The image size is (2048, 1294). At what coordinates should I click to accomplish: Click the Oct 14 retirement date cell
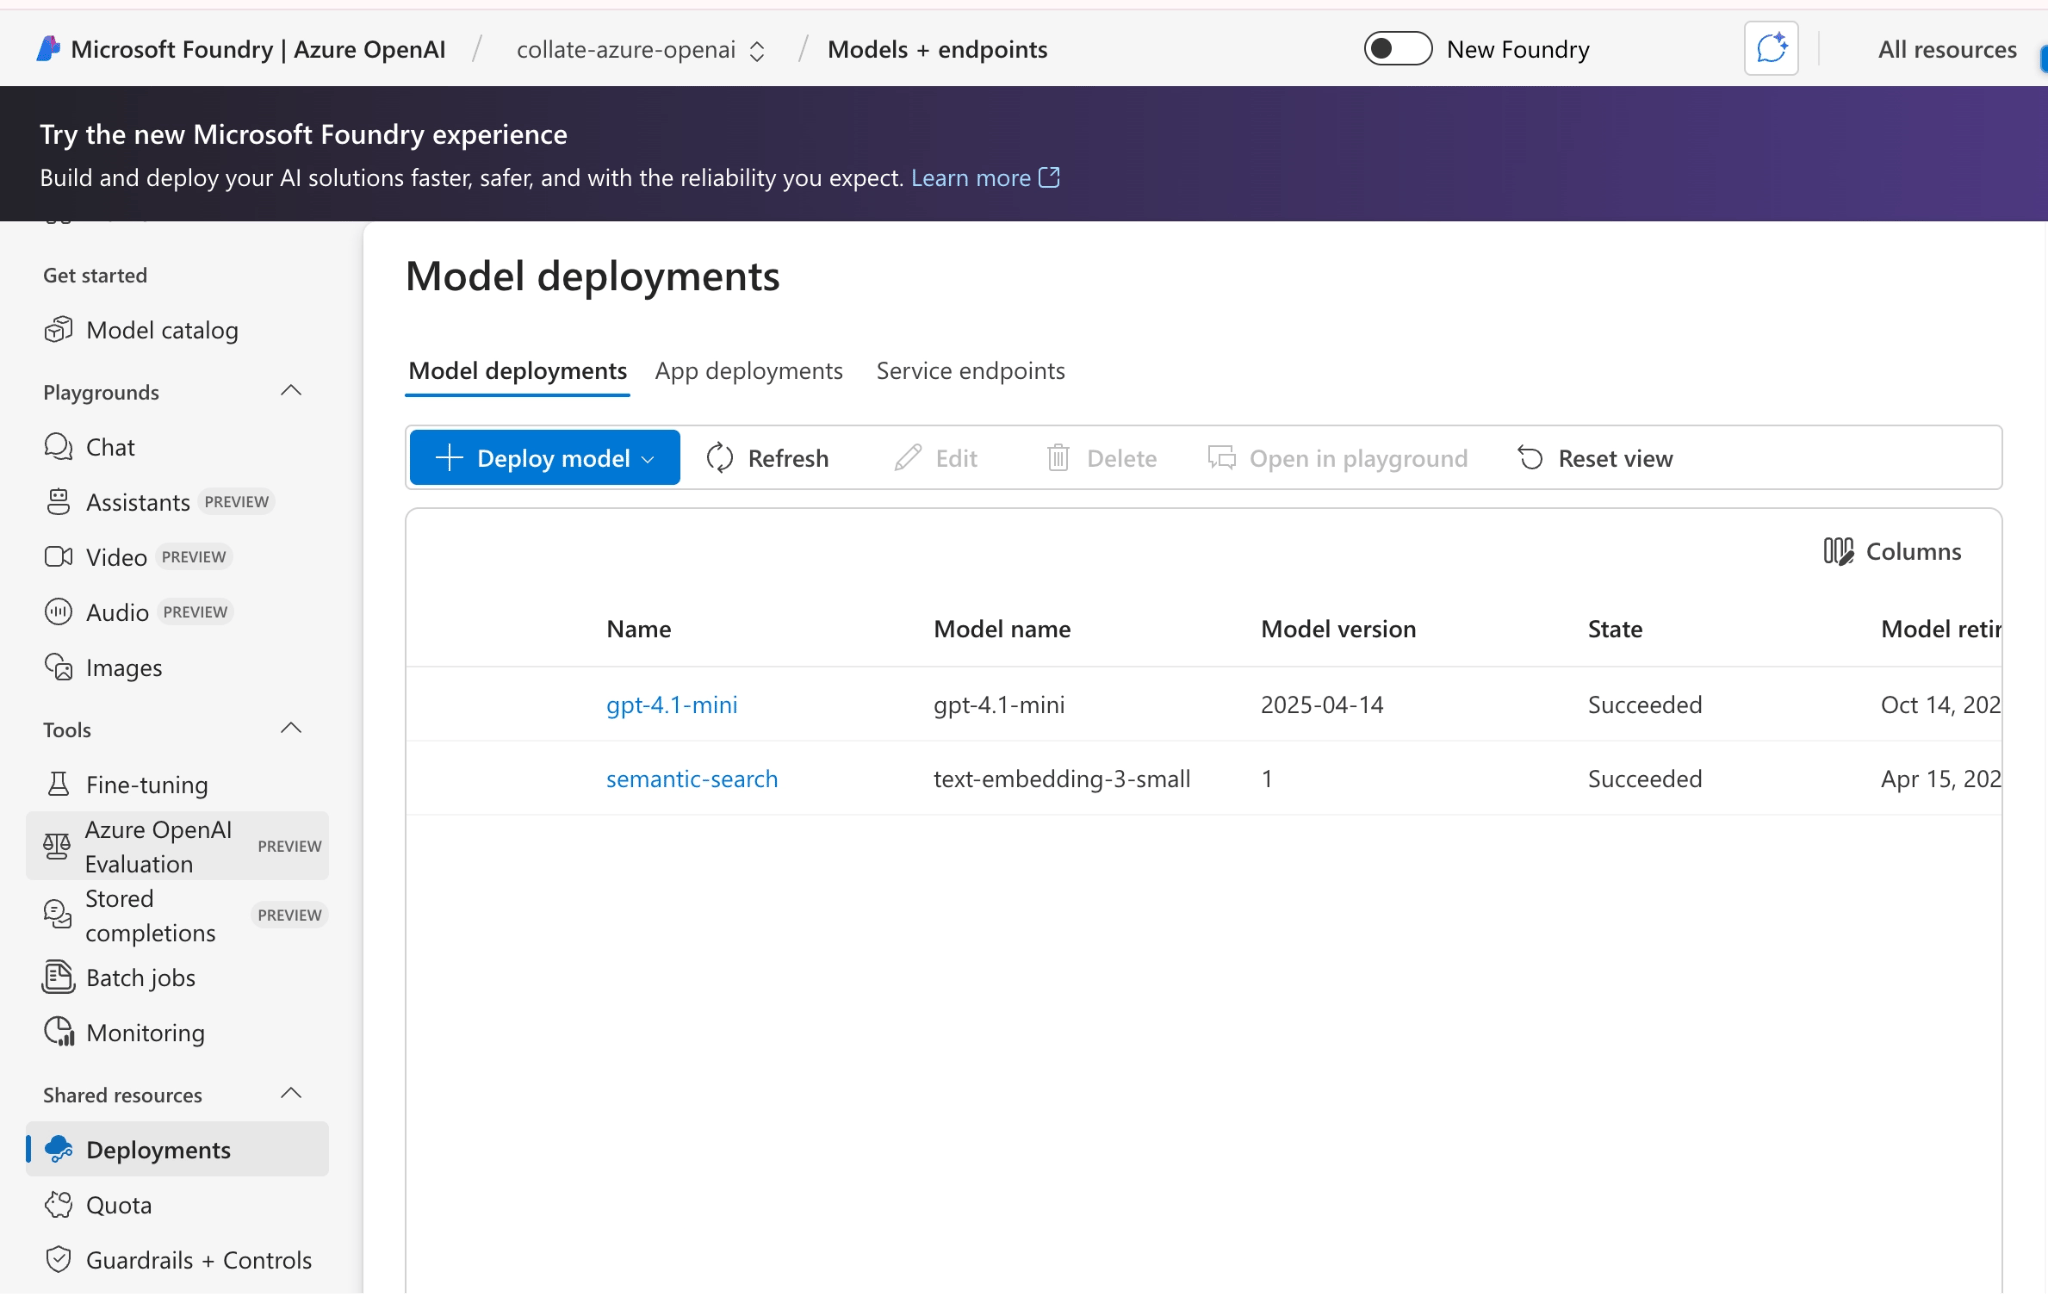click(1940, 705)
